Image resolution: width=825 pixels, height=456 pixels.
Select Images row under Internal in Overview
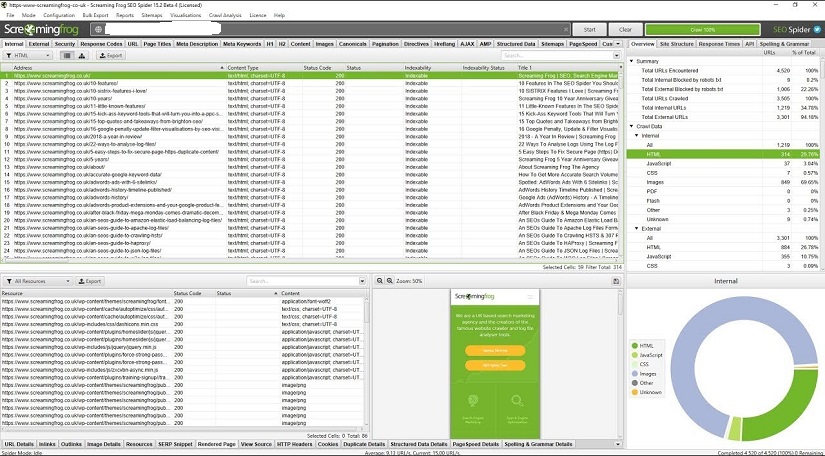tap(723, 182)
